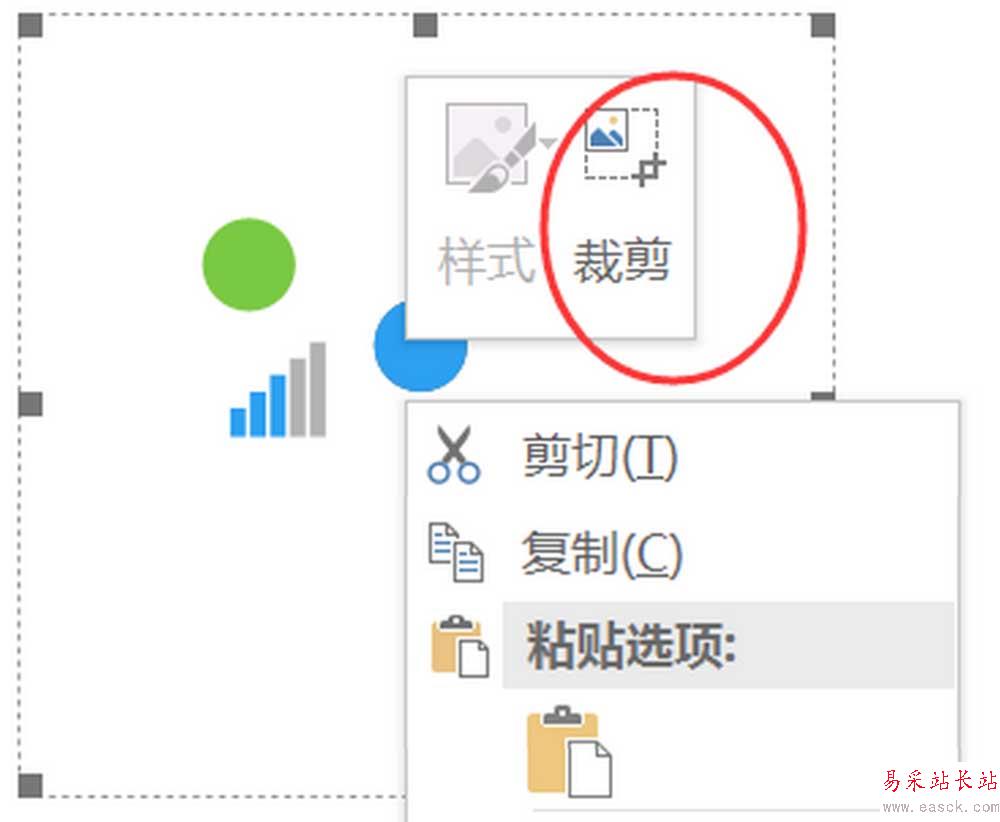Click the 粘贴选项 header label
This screenshot has height=822, width=1000.
click(630, 645)
